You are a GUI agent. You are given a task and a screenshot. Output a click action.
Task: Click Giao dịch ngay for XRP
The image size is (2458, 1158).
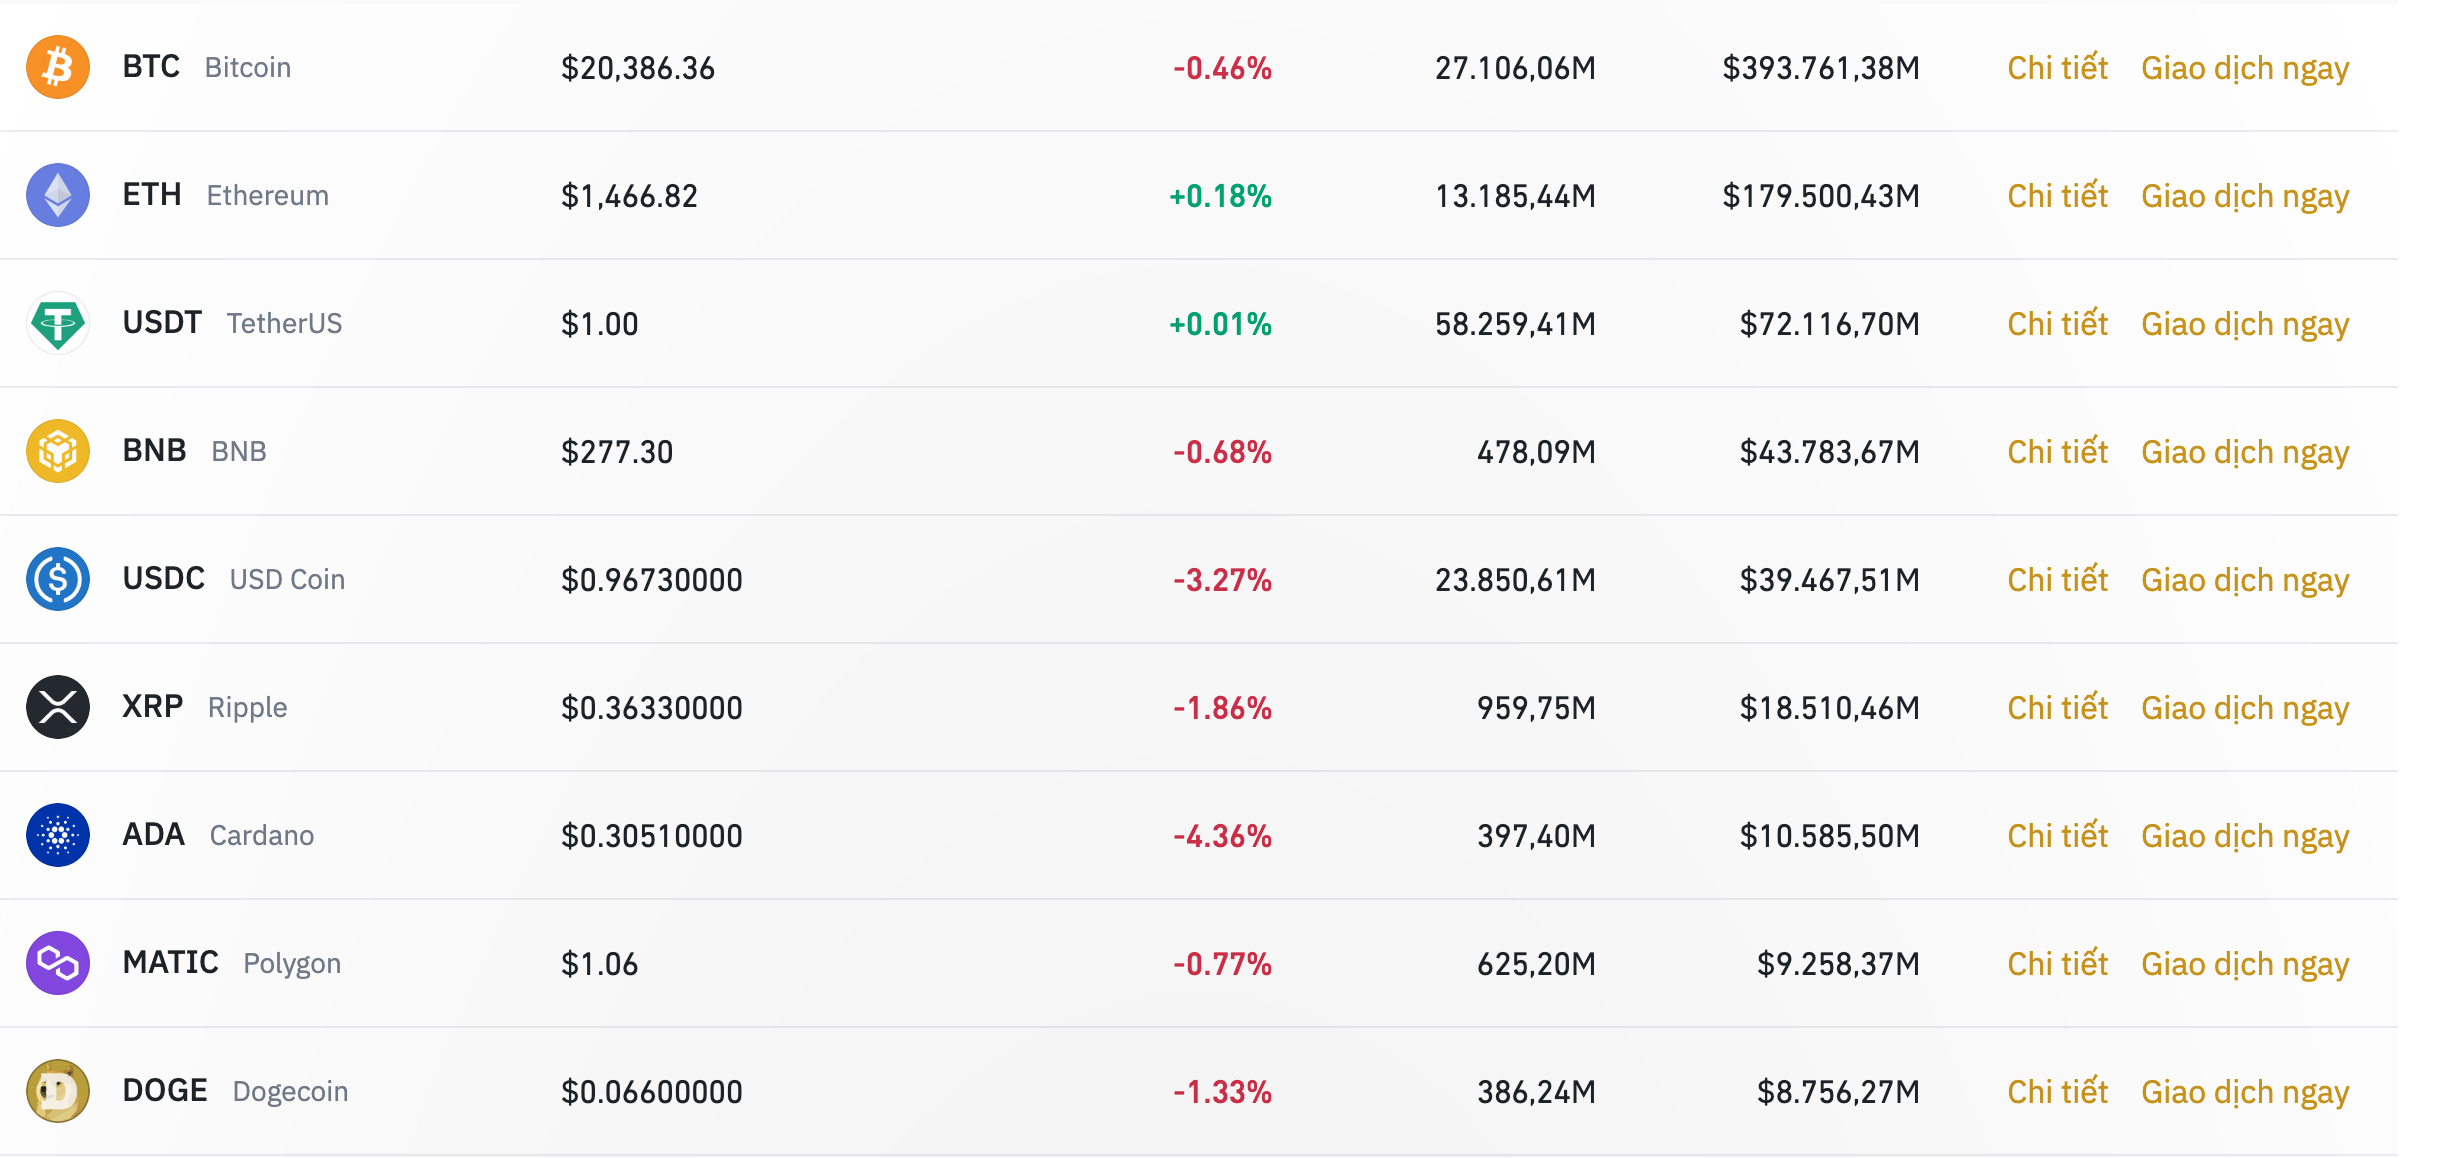(2245, 709)
